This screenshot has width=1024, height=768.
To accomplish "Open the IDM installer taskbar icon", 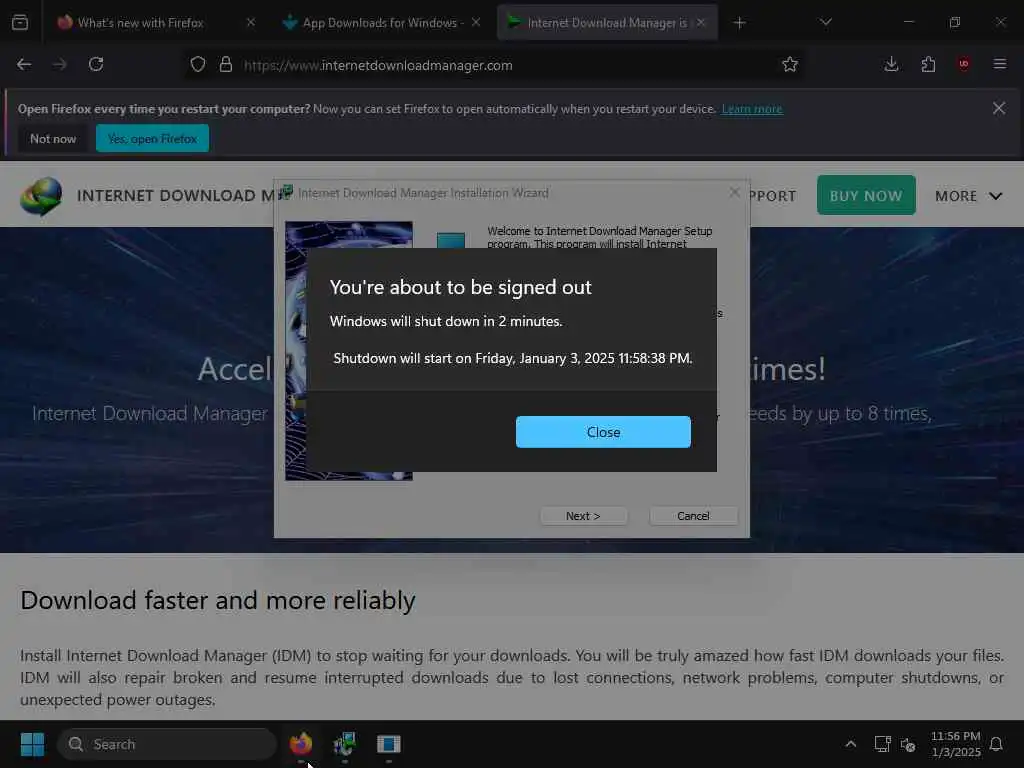I will tap(345, 744).
